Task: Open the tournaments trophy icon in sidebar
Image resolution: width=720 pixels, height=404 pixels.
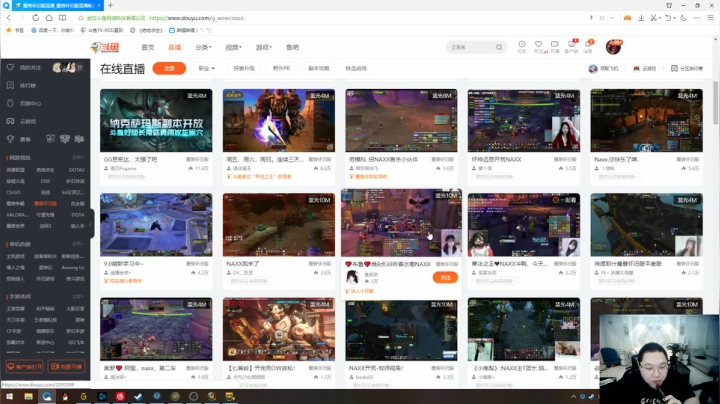Action: [10, 139]
